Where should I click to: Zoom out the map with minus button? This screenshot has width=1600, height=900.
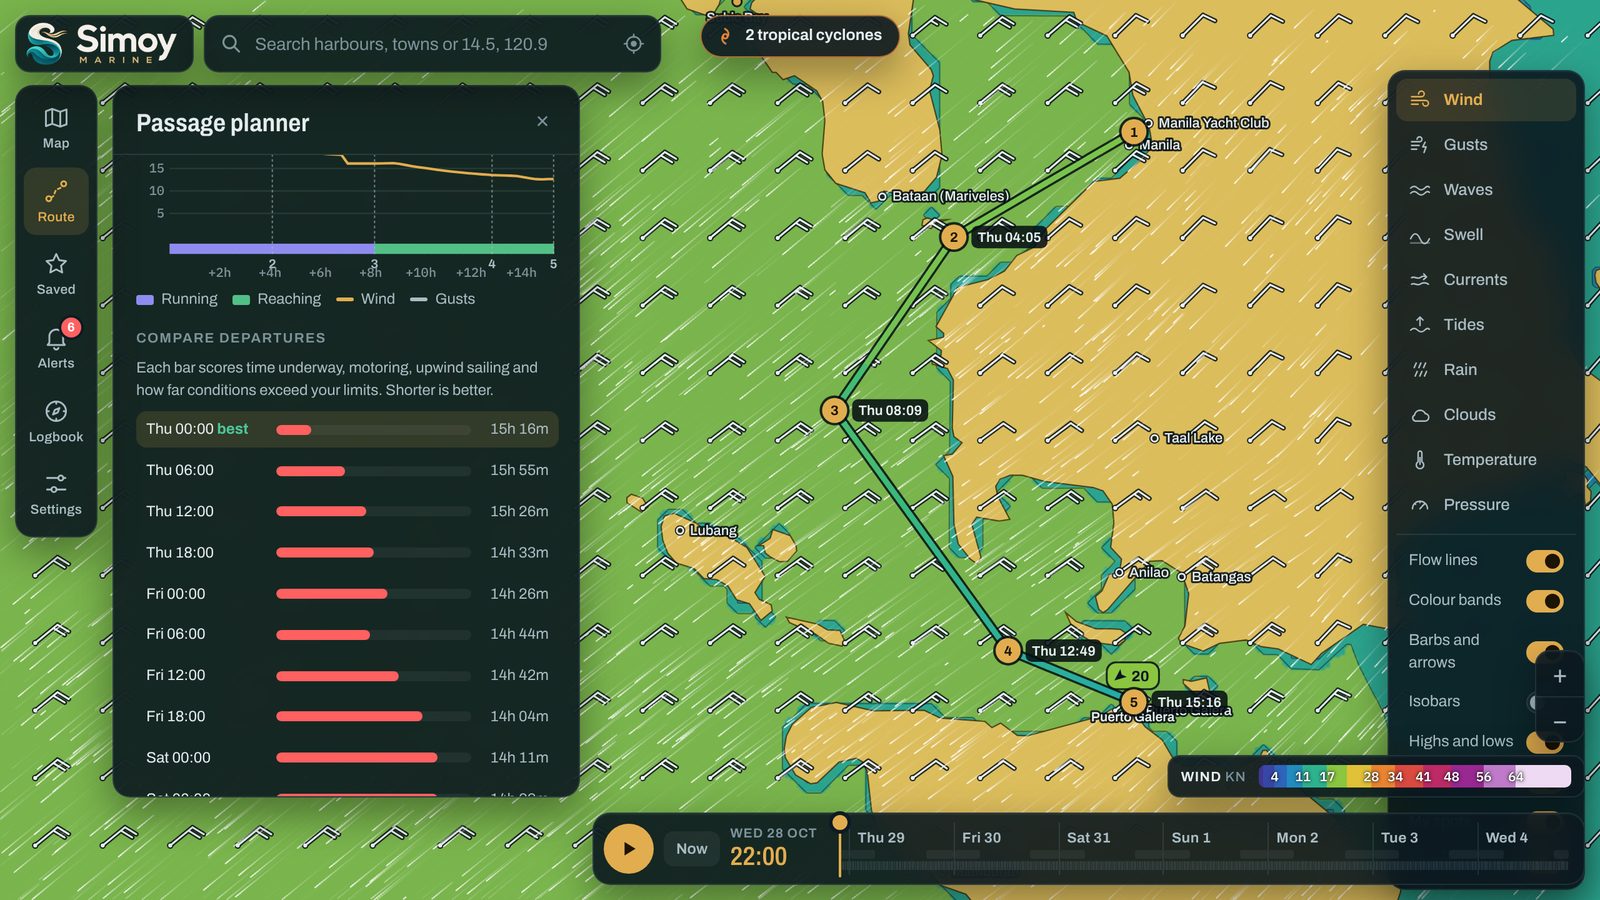pos(1559,722)
